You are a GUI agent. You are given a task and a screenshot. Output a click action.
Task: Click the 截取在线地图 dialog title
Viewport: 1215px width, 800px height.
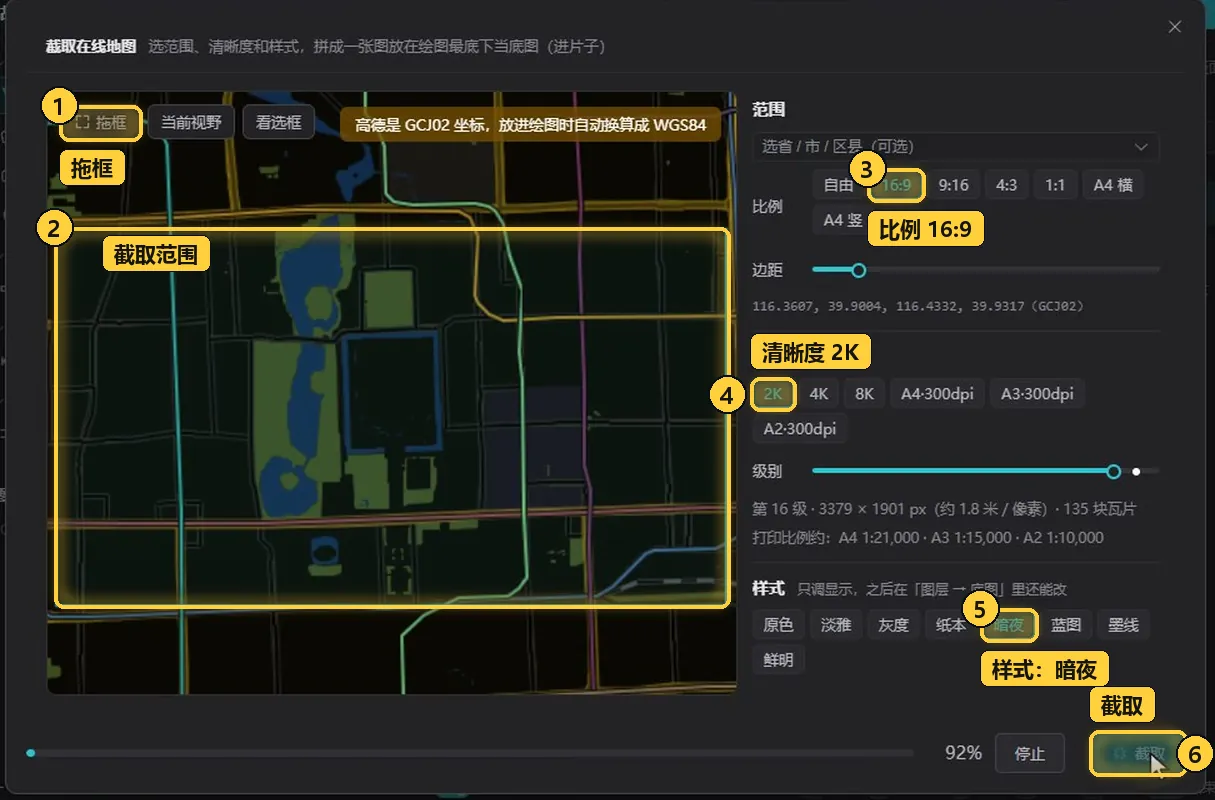pos(91,46)
